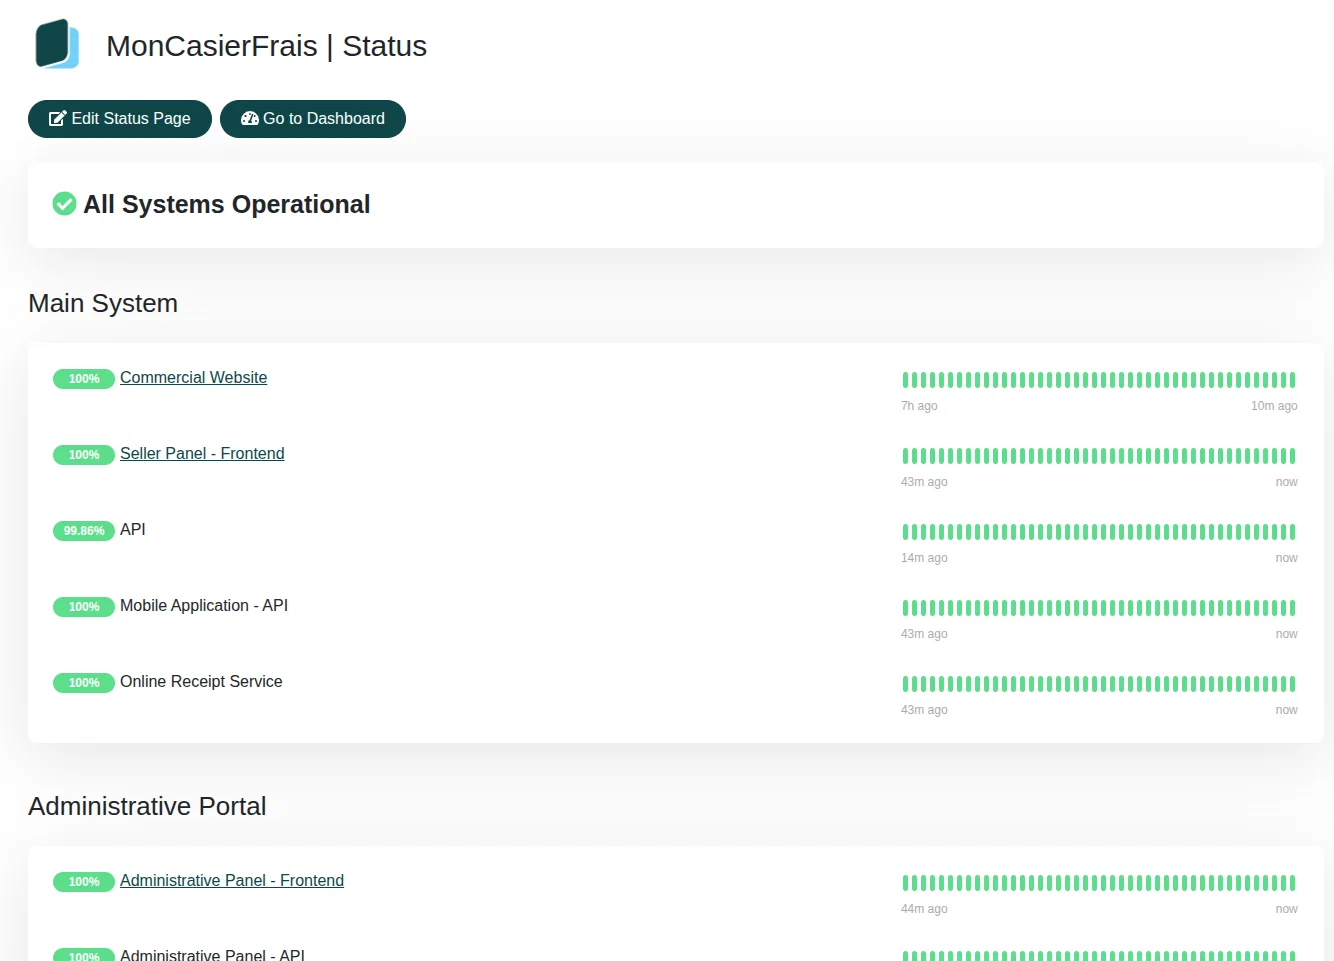Viewport: 1334px width, 961px height.
Task: Click the '10m ago' label under Commercial Website
Action: coord(1274,406)
